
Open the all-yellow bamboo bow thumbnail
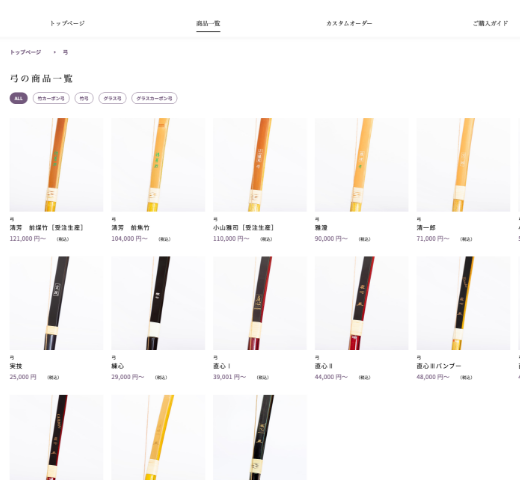click(158, 437)
